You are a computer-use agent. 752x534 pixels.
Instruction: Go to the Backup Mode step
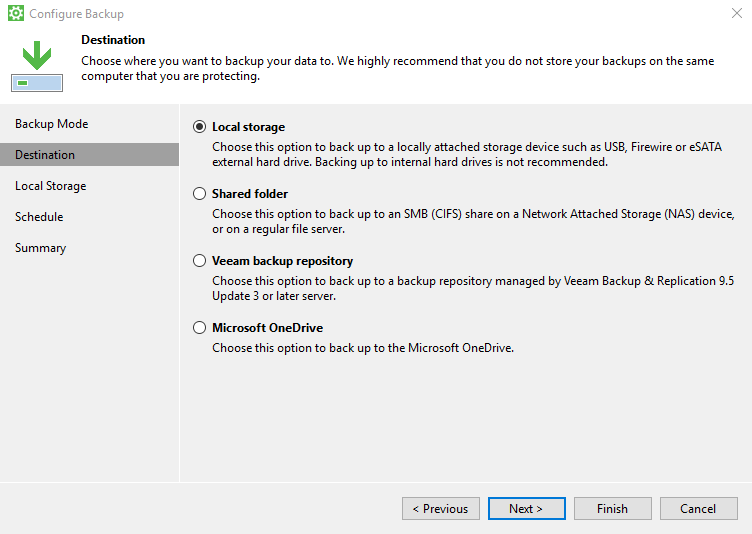pos(52,124)
